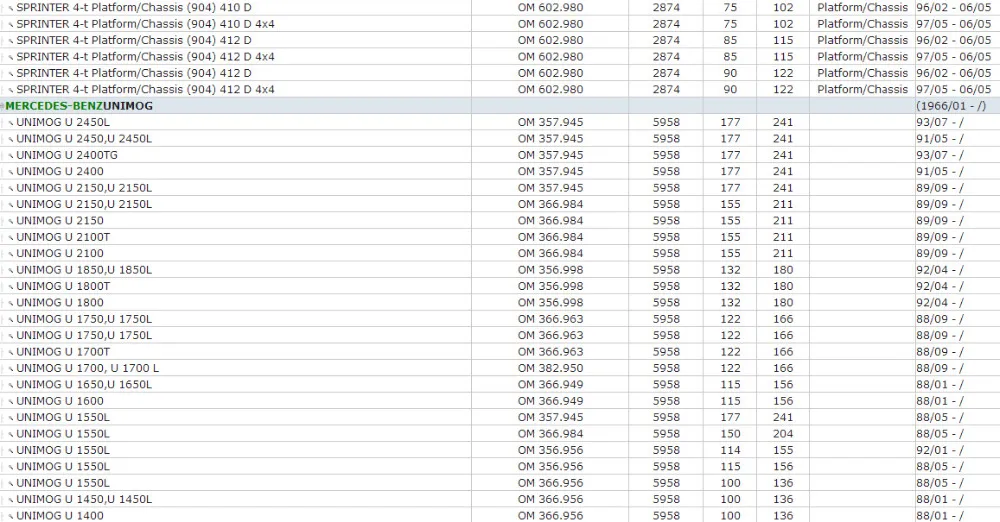Click the row icon beside UNIMOG U 2150
The width and height of the screenshot is (1000, 522).
coord(11,221)
